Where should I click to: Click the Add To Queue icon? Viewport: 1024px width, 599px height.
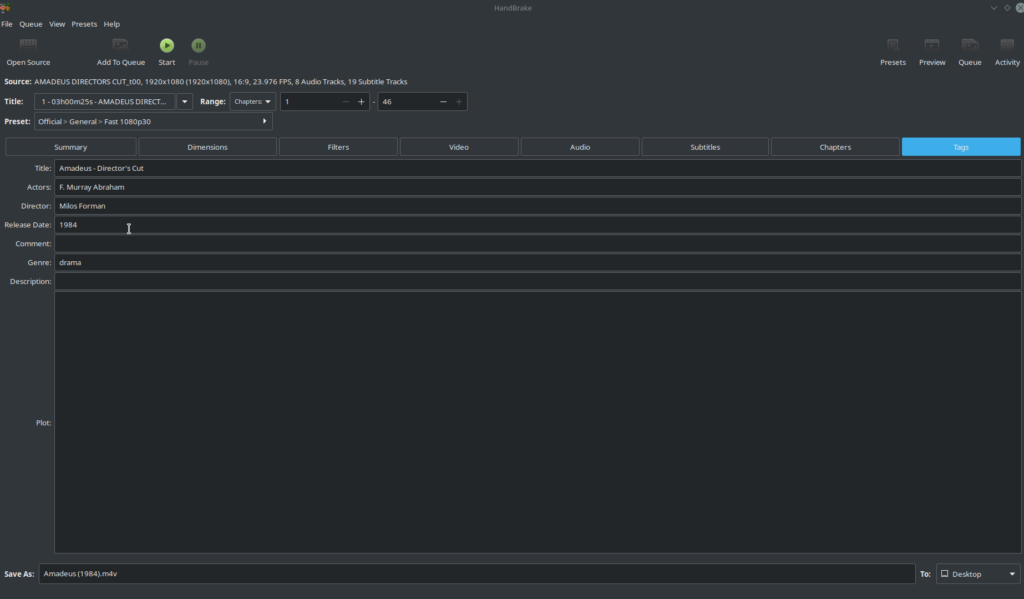(120, 45)
